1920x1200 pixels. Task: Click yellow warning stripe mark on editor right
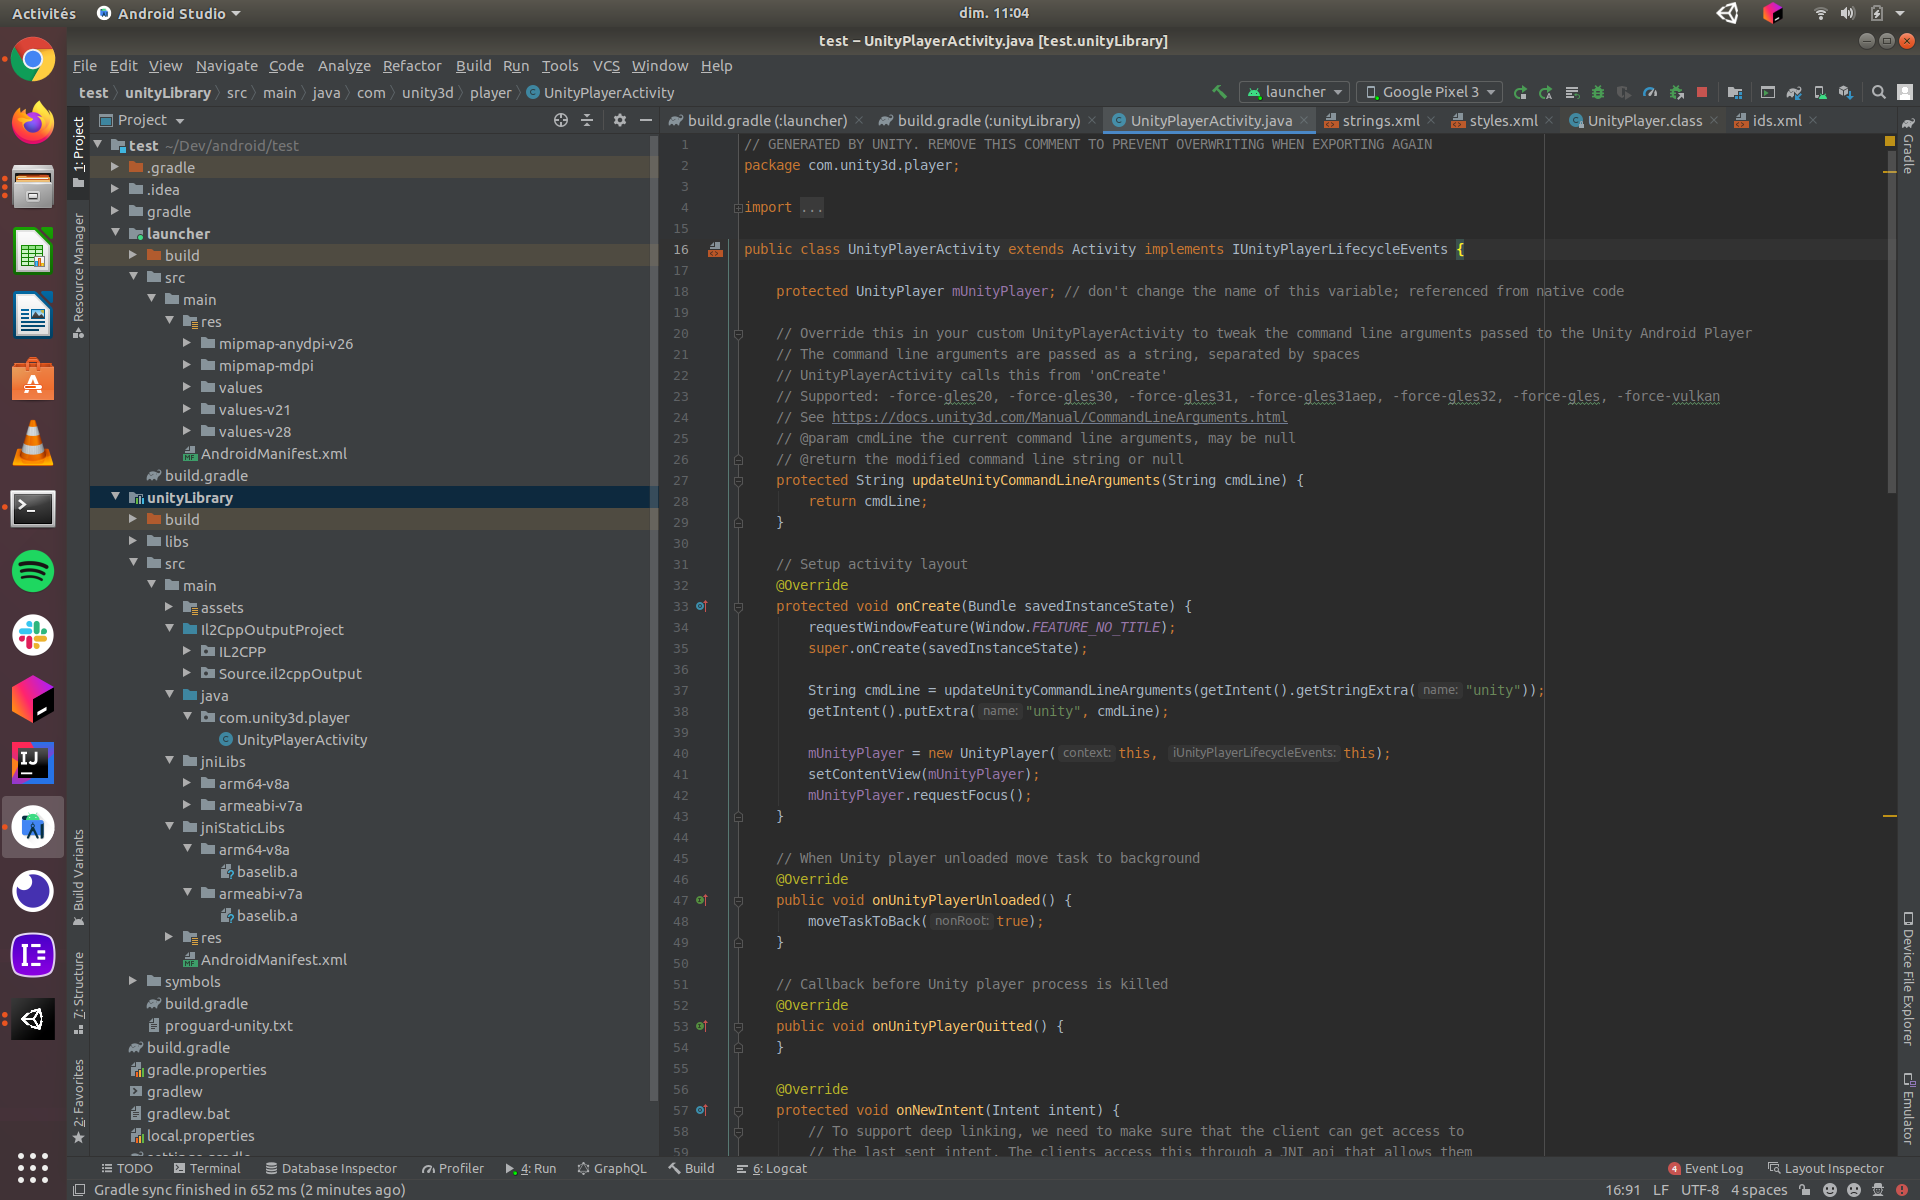coord(1890,816)
